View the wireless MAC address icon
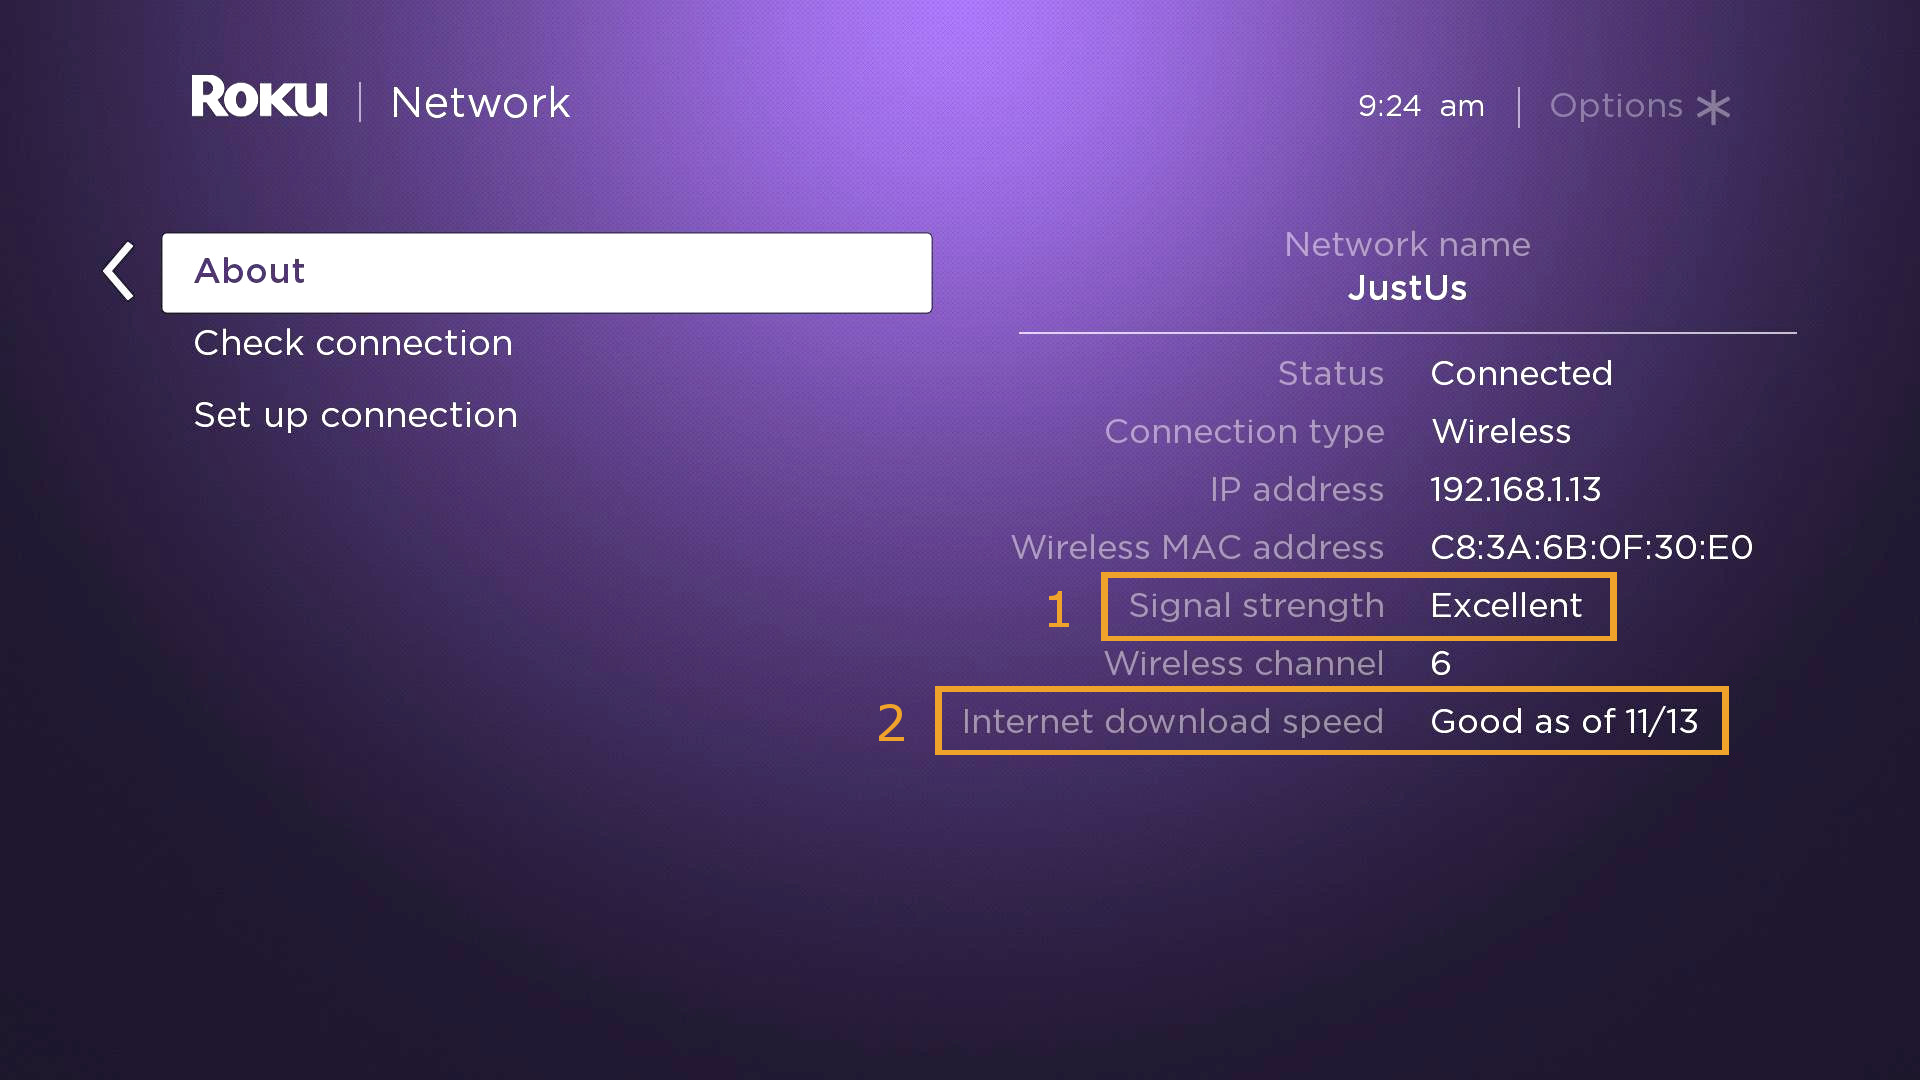Screen dimensions: 1920x1080 1588,547
